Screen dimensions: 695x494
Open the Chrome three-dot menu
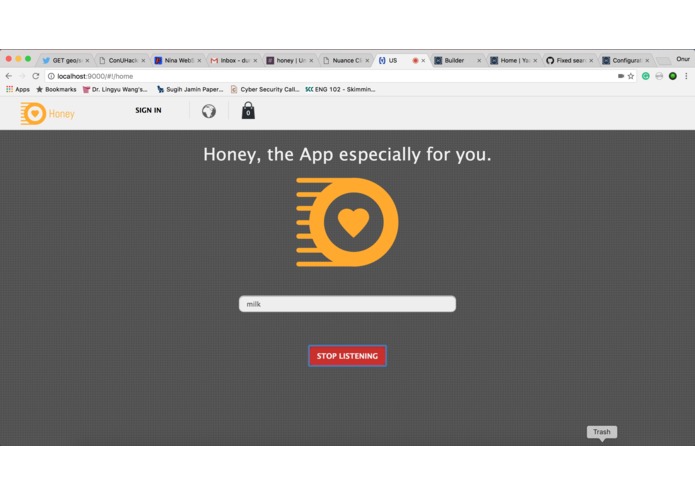(686, 76)
